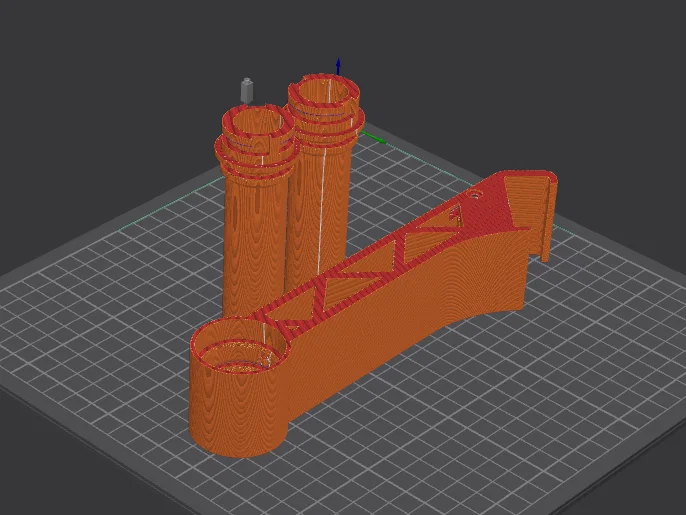Click the gray nozzle position marker
The height and width of the screenshot is (515, 686).
pos(247,91)
